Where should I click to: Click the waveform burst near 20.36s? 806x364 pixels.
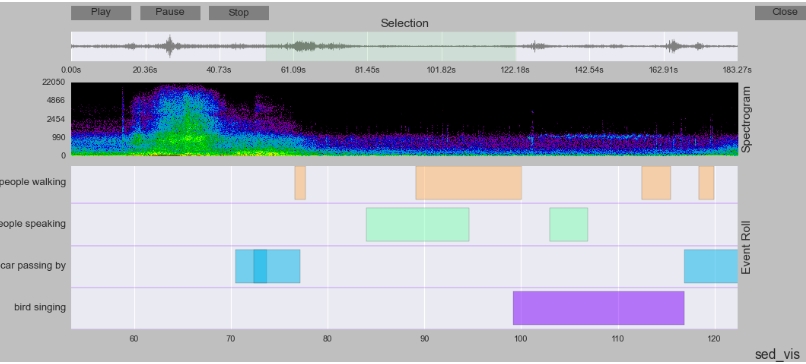pyautogui.click(x=170, y=46)
